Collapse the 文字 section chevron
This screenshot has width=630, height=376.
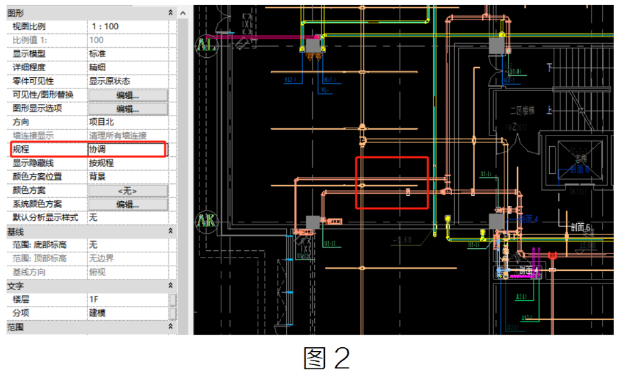click(x=170, y=285)
